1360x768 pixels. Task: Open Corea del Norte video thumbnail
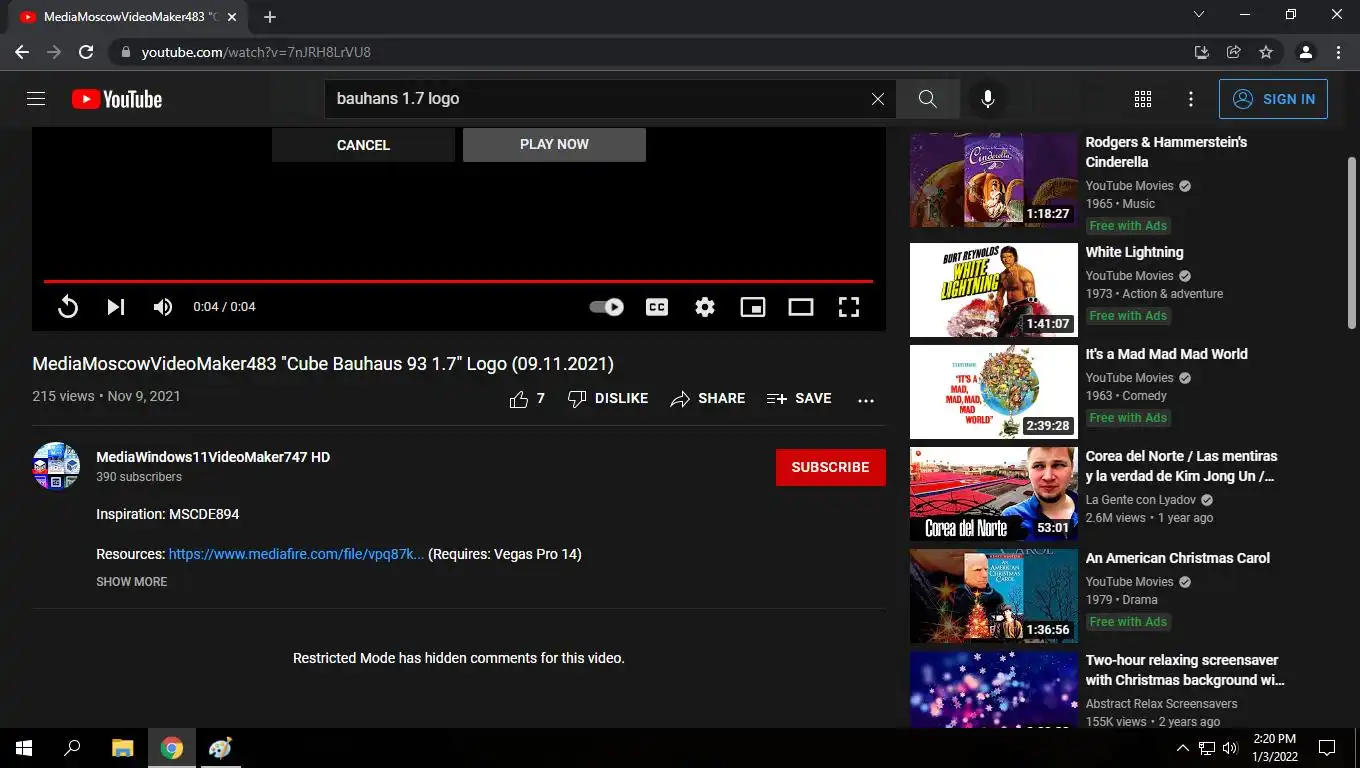(x=994, y=494)
